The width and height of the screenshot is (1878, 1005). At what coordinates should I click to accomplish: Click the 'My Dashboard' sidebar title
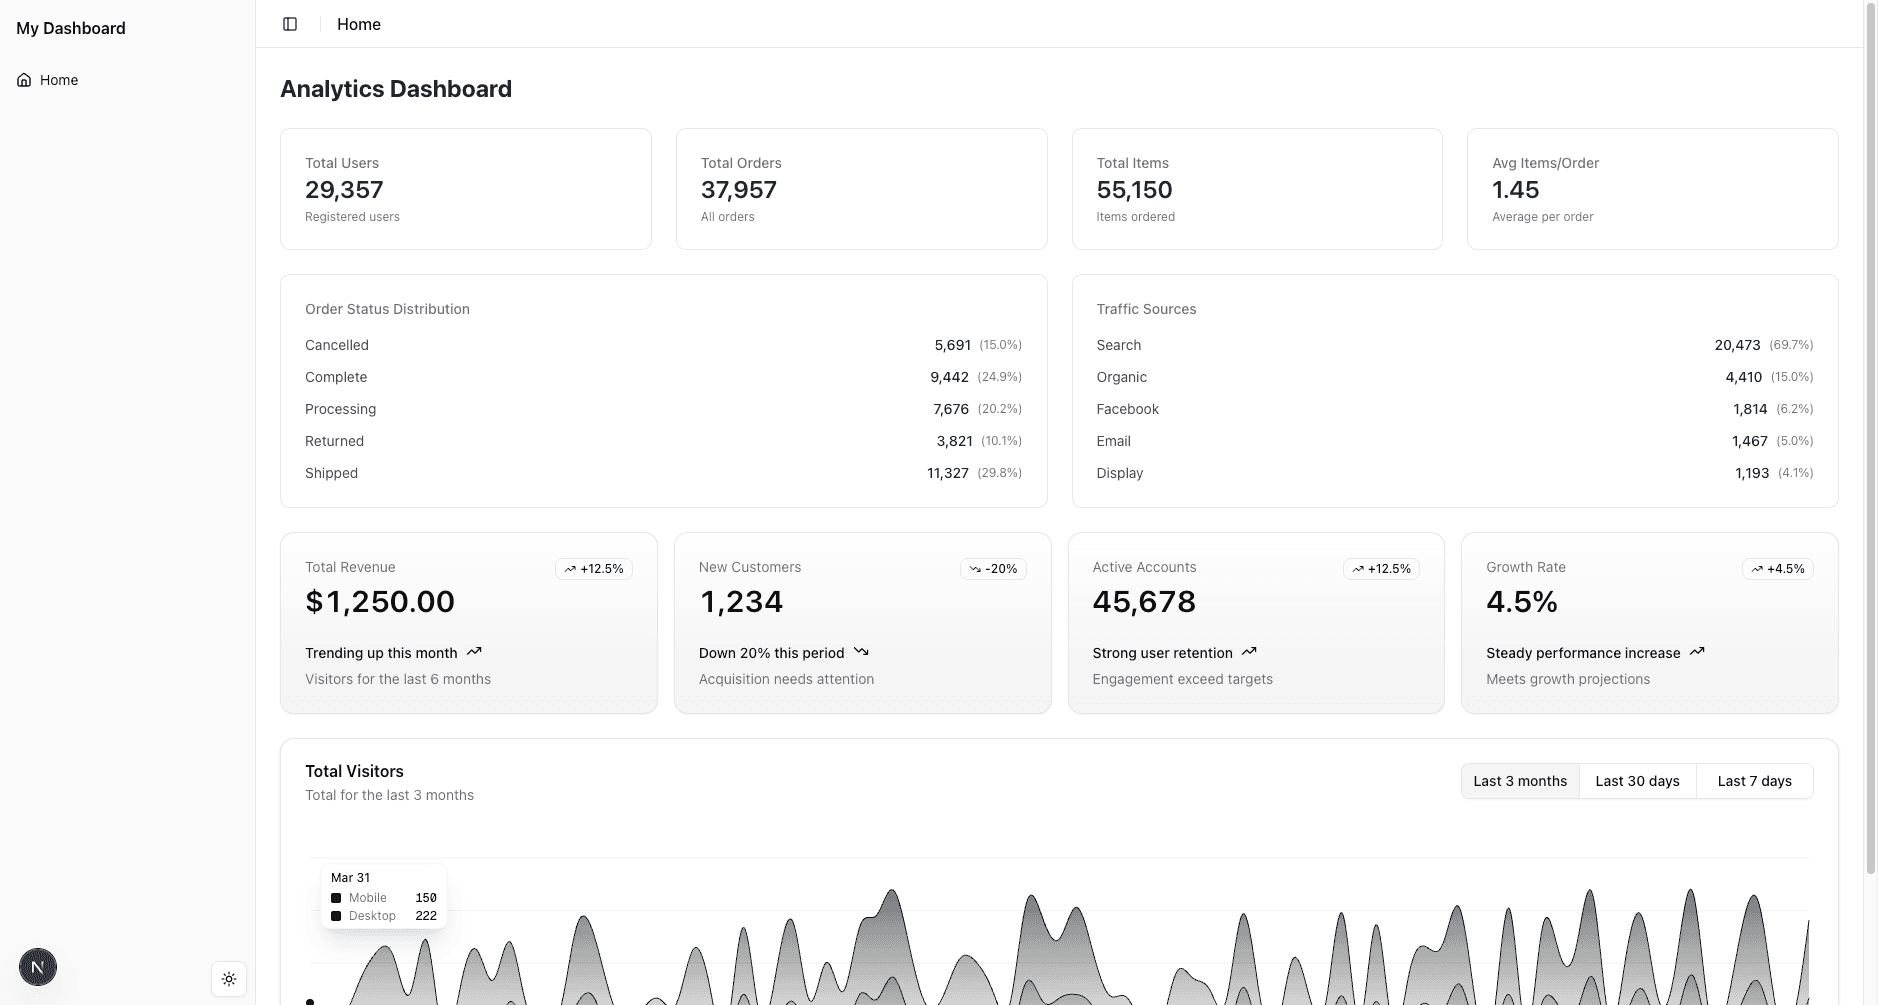(71, 28)
